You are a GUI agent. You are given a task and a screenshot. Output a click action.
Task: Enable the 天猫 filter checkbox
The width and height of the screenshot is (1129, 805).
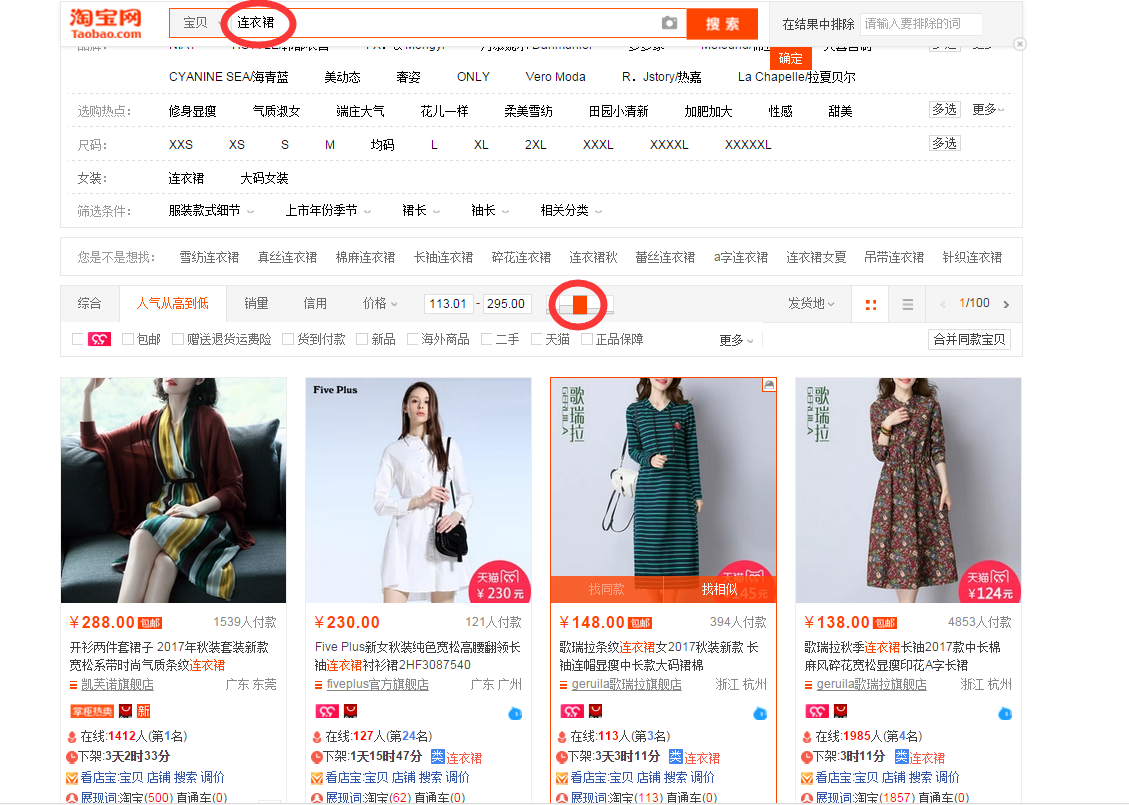537,340
